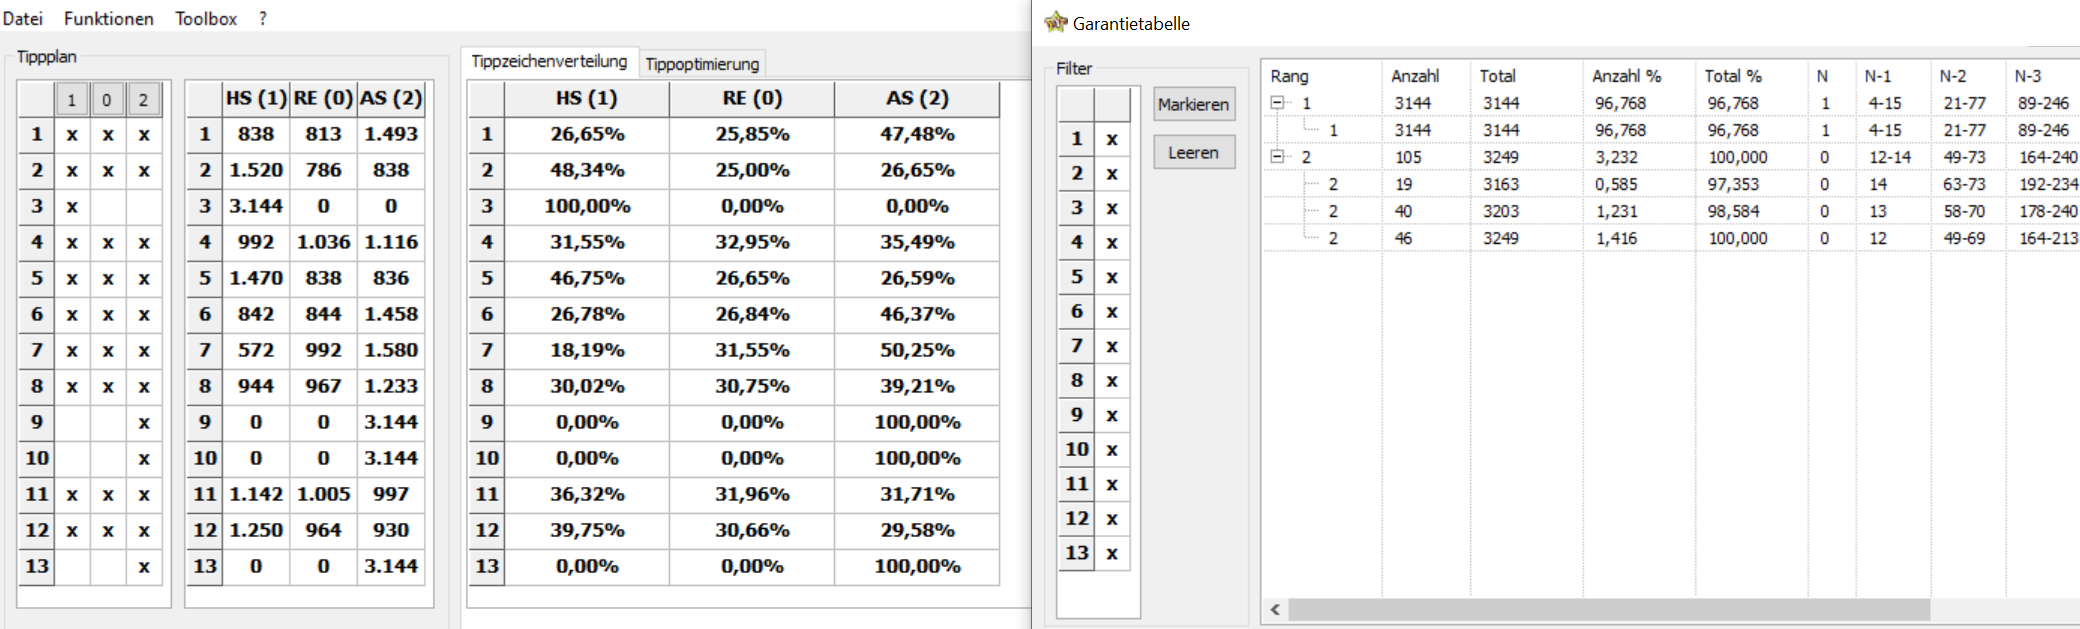The height and width of the screenshot is (629, 2080).
Task: Collapse the Rang 2 tree node
Action: point(1277,157)
